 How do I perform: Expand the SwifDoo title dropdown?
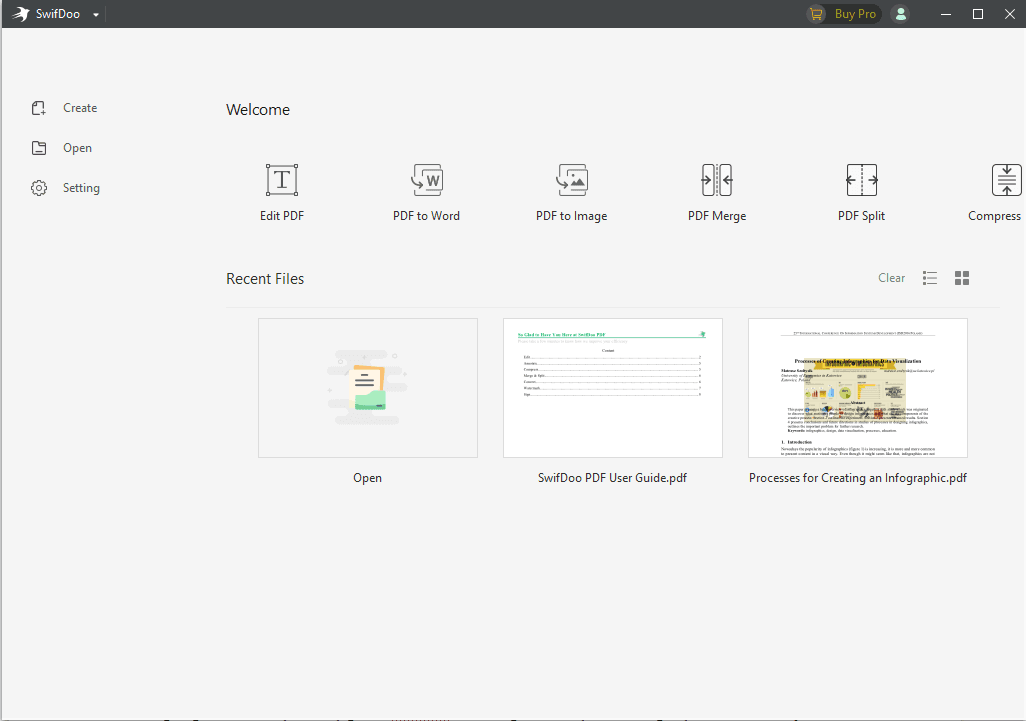[95, 14]
